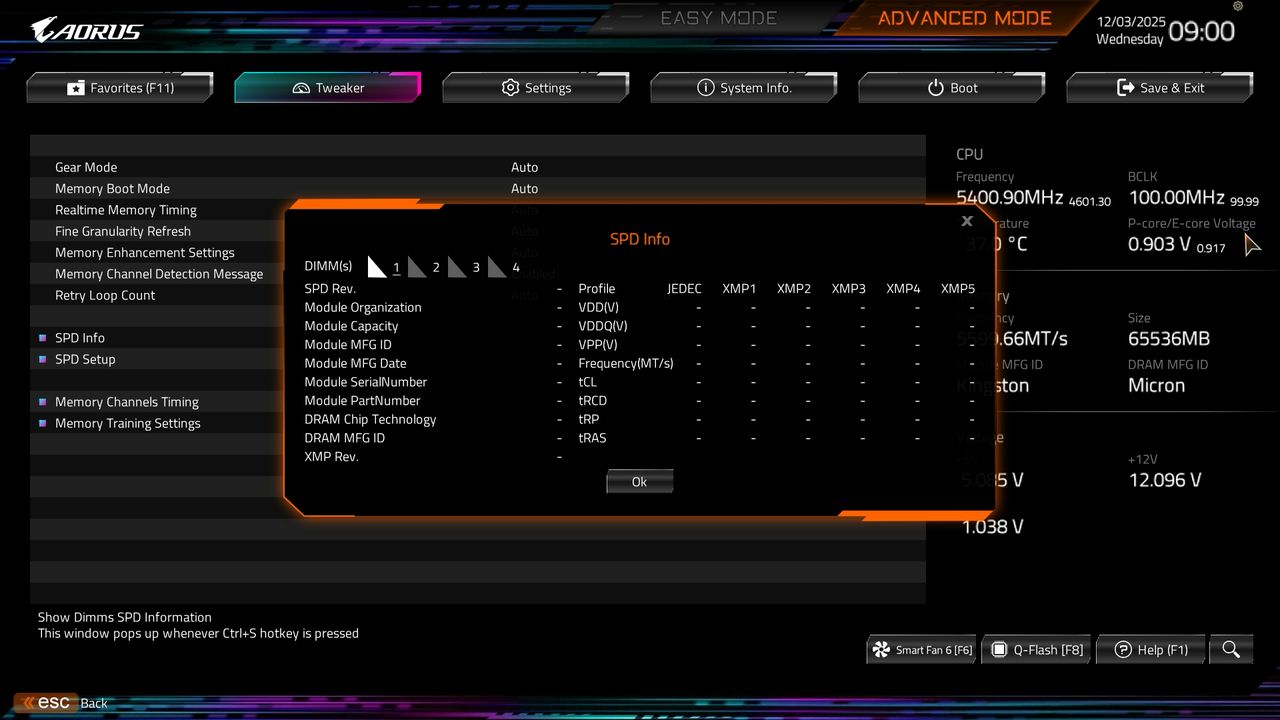Open Smart Fan 6 panel
The image size is (1280, 720).
pyautogui.click(x=920, y=649)
